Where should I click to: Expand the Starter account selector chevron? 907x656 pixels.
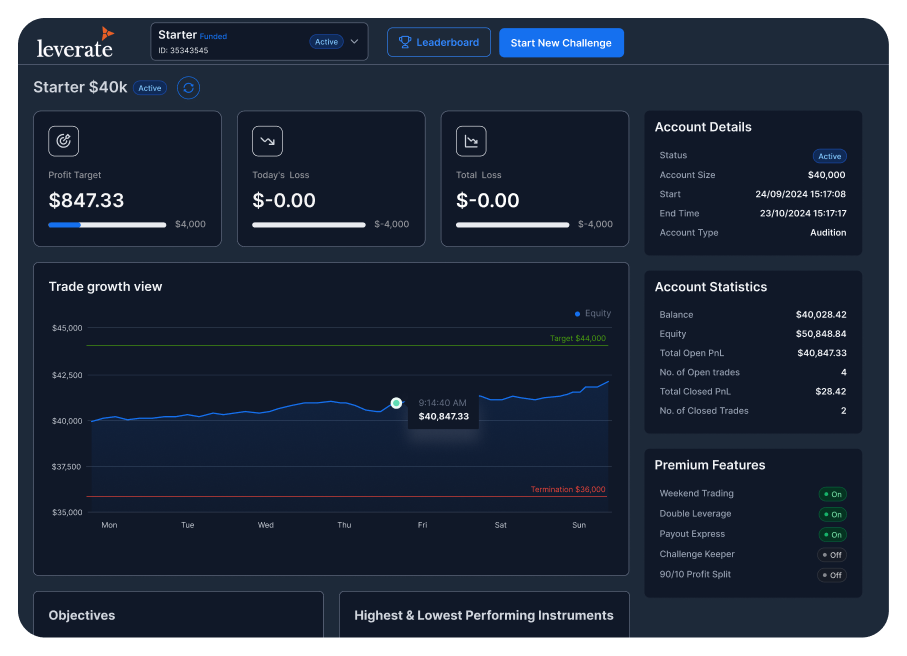pyautogui.click(x=354, y=42)
